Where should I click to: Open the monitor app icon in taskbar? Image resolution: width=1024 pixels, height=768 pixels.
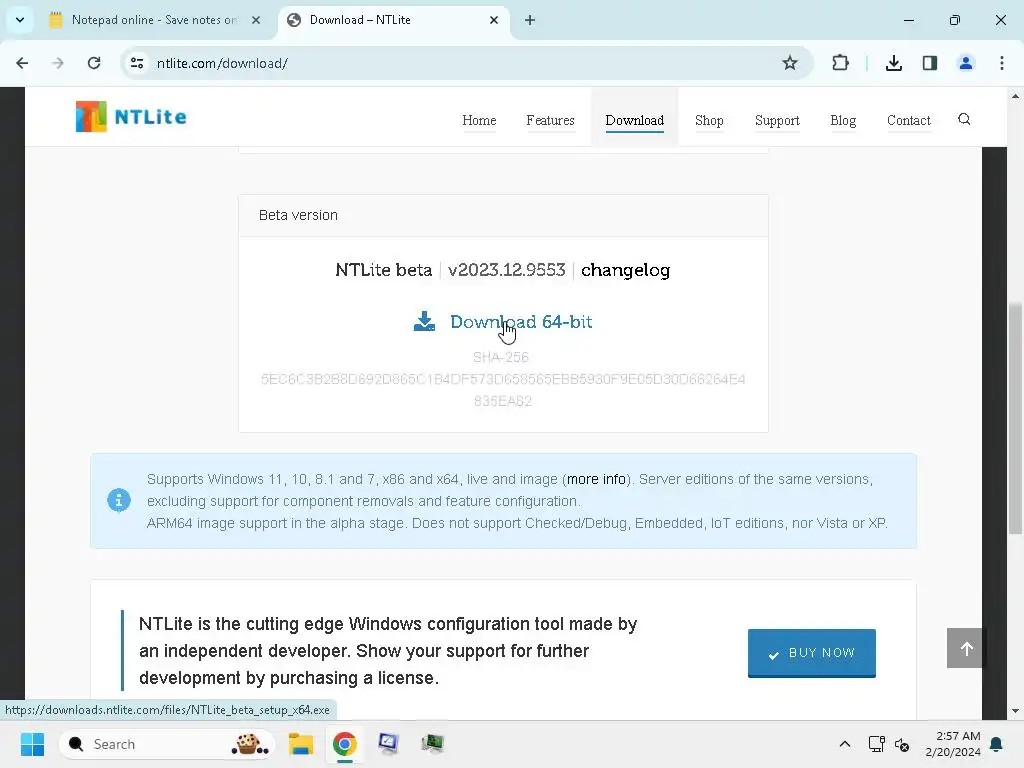point(388,744)
